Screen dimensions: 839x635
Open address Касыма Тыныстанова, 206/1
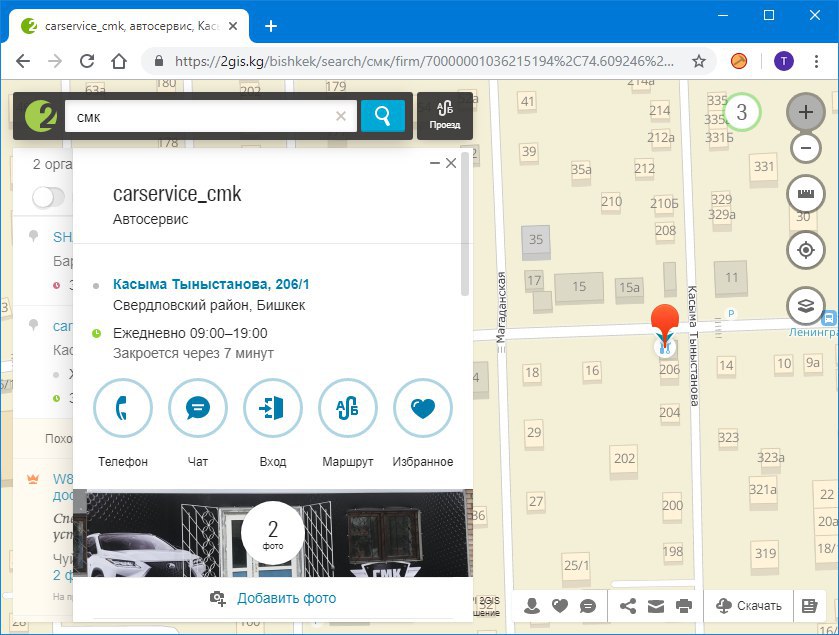pyautogui.click(x=211, y=284)
